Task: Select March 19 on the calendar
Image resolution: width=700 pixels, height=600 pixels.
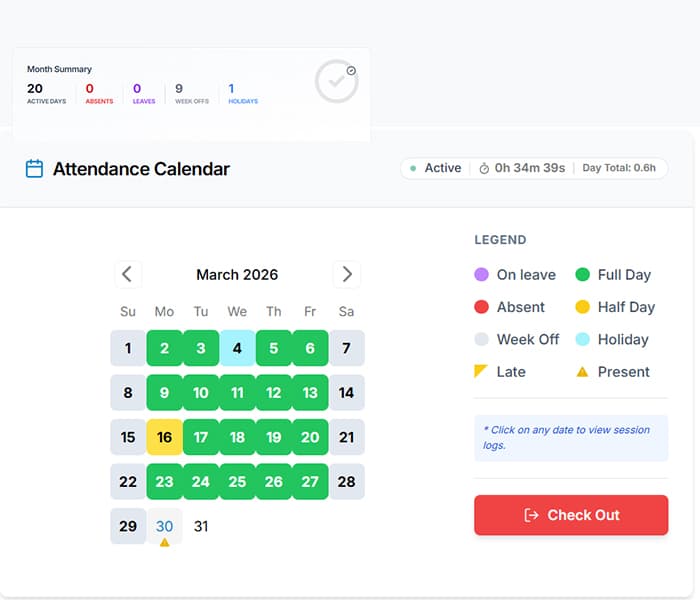Action: point(274,437)
